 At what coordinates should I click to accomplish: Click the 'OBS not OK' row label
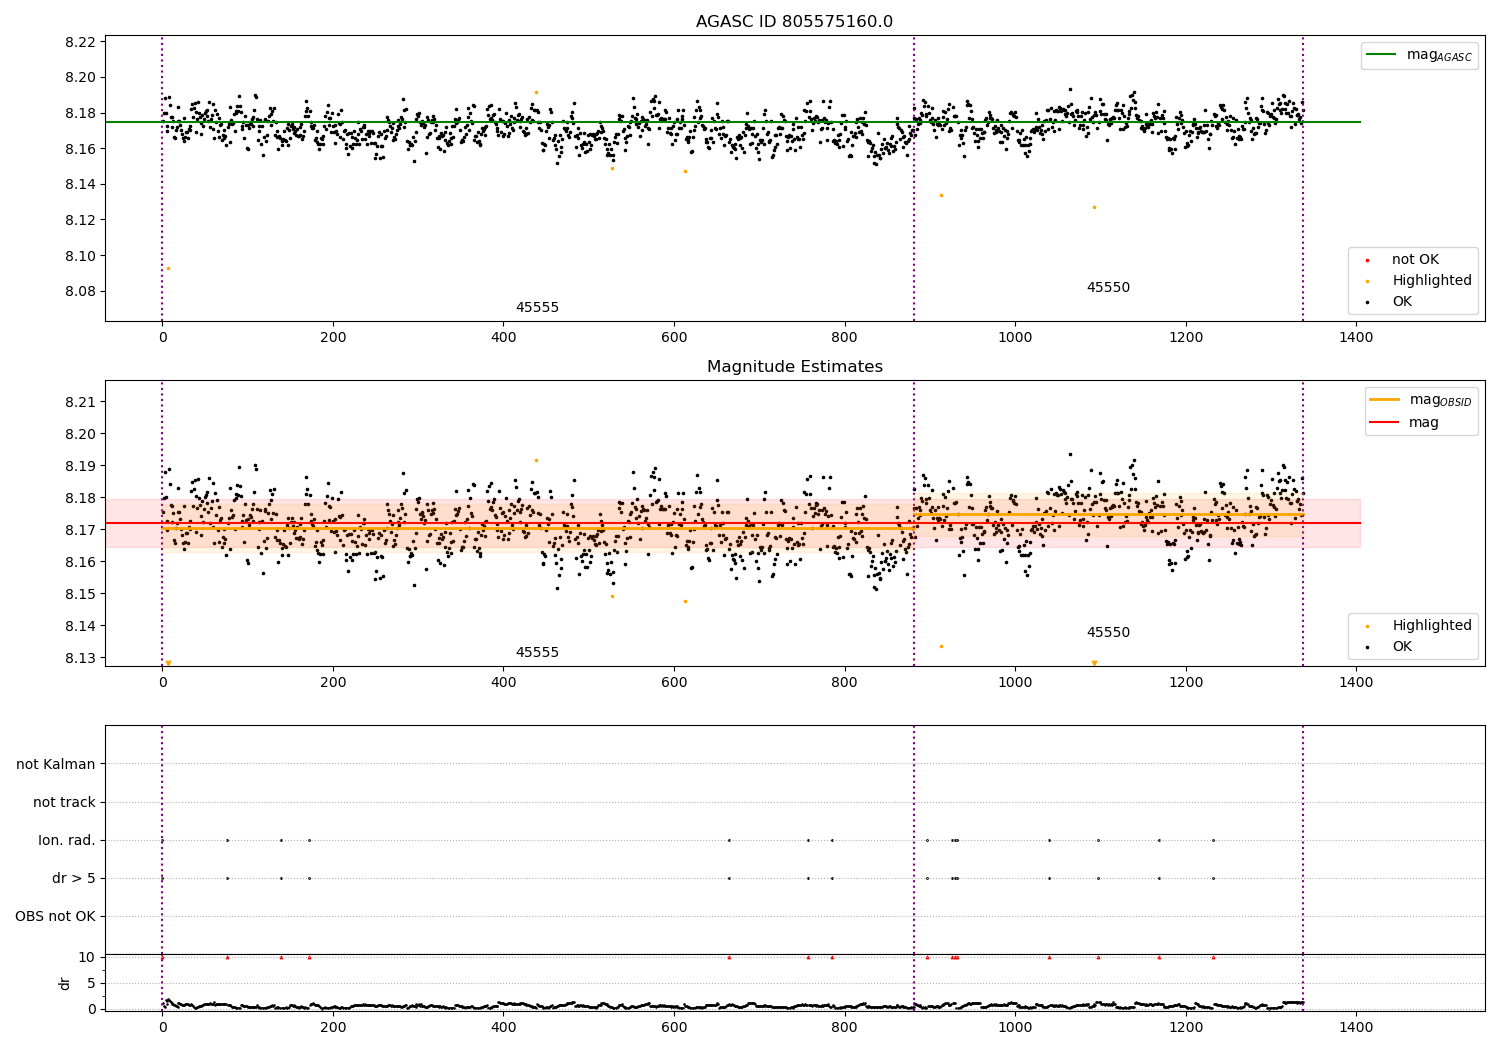[55, 917]
